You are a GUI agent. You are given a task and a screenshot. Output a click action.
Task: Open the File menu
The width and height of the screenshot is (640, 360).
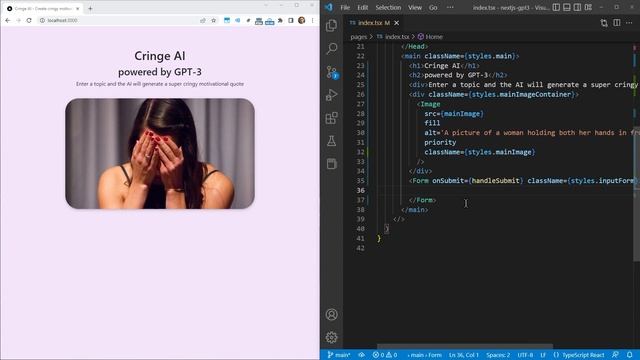click(x=345, y=7)
